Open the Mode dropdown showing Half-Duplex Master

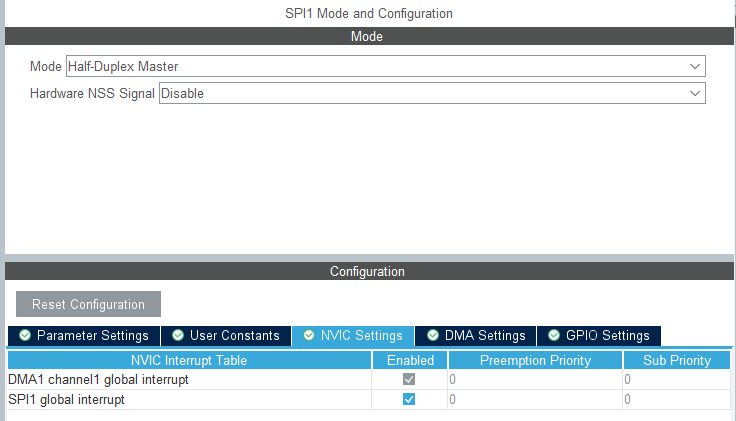click(x=385, y=66)
